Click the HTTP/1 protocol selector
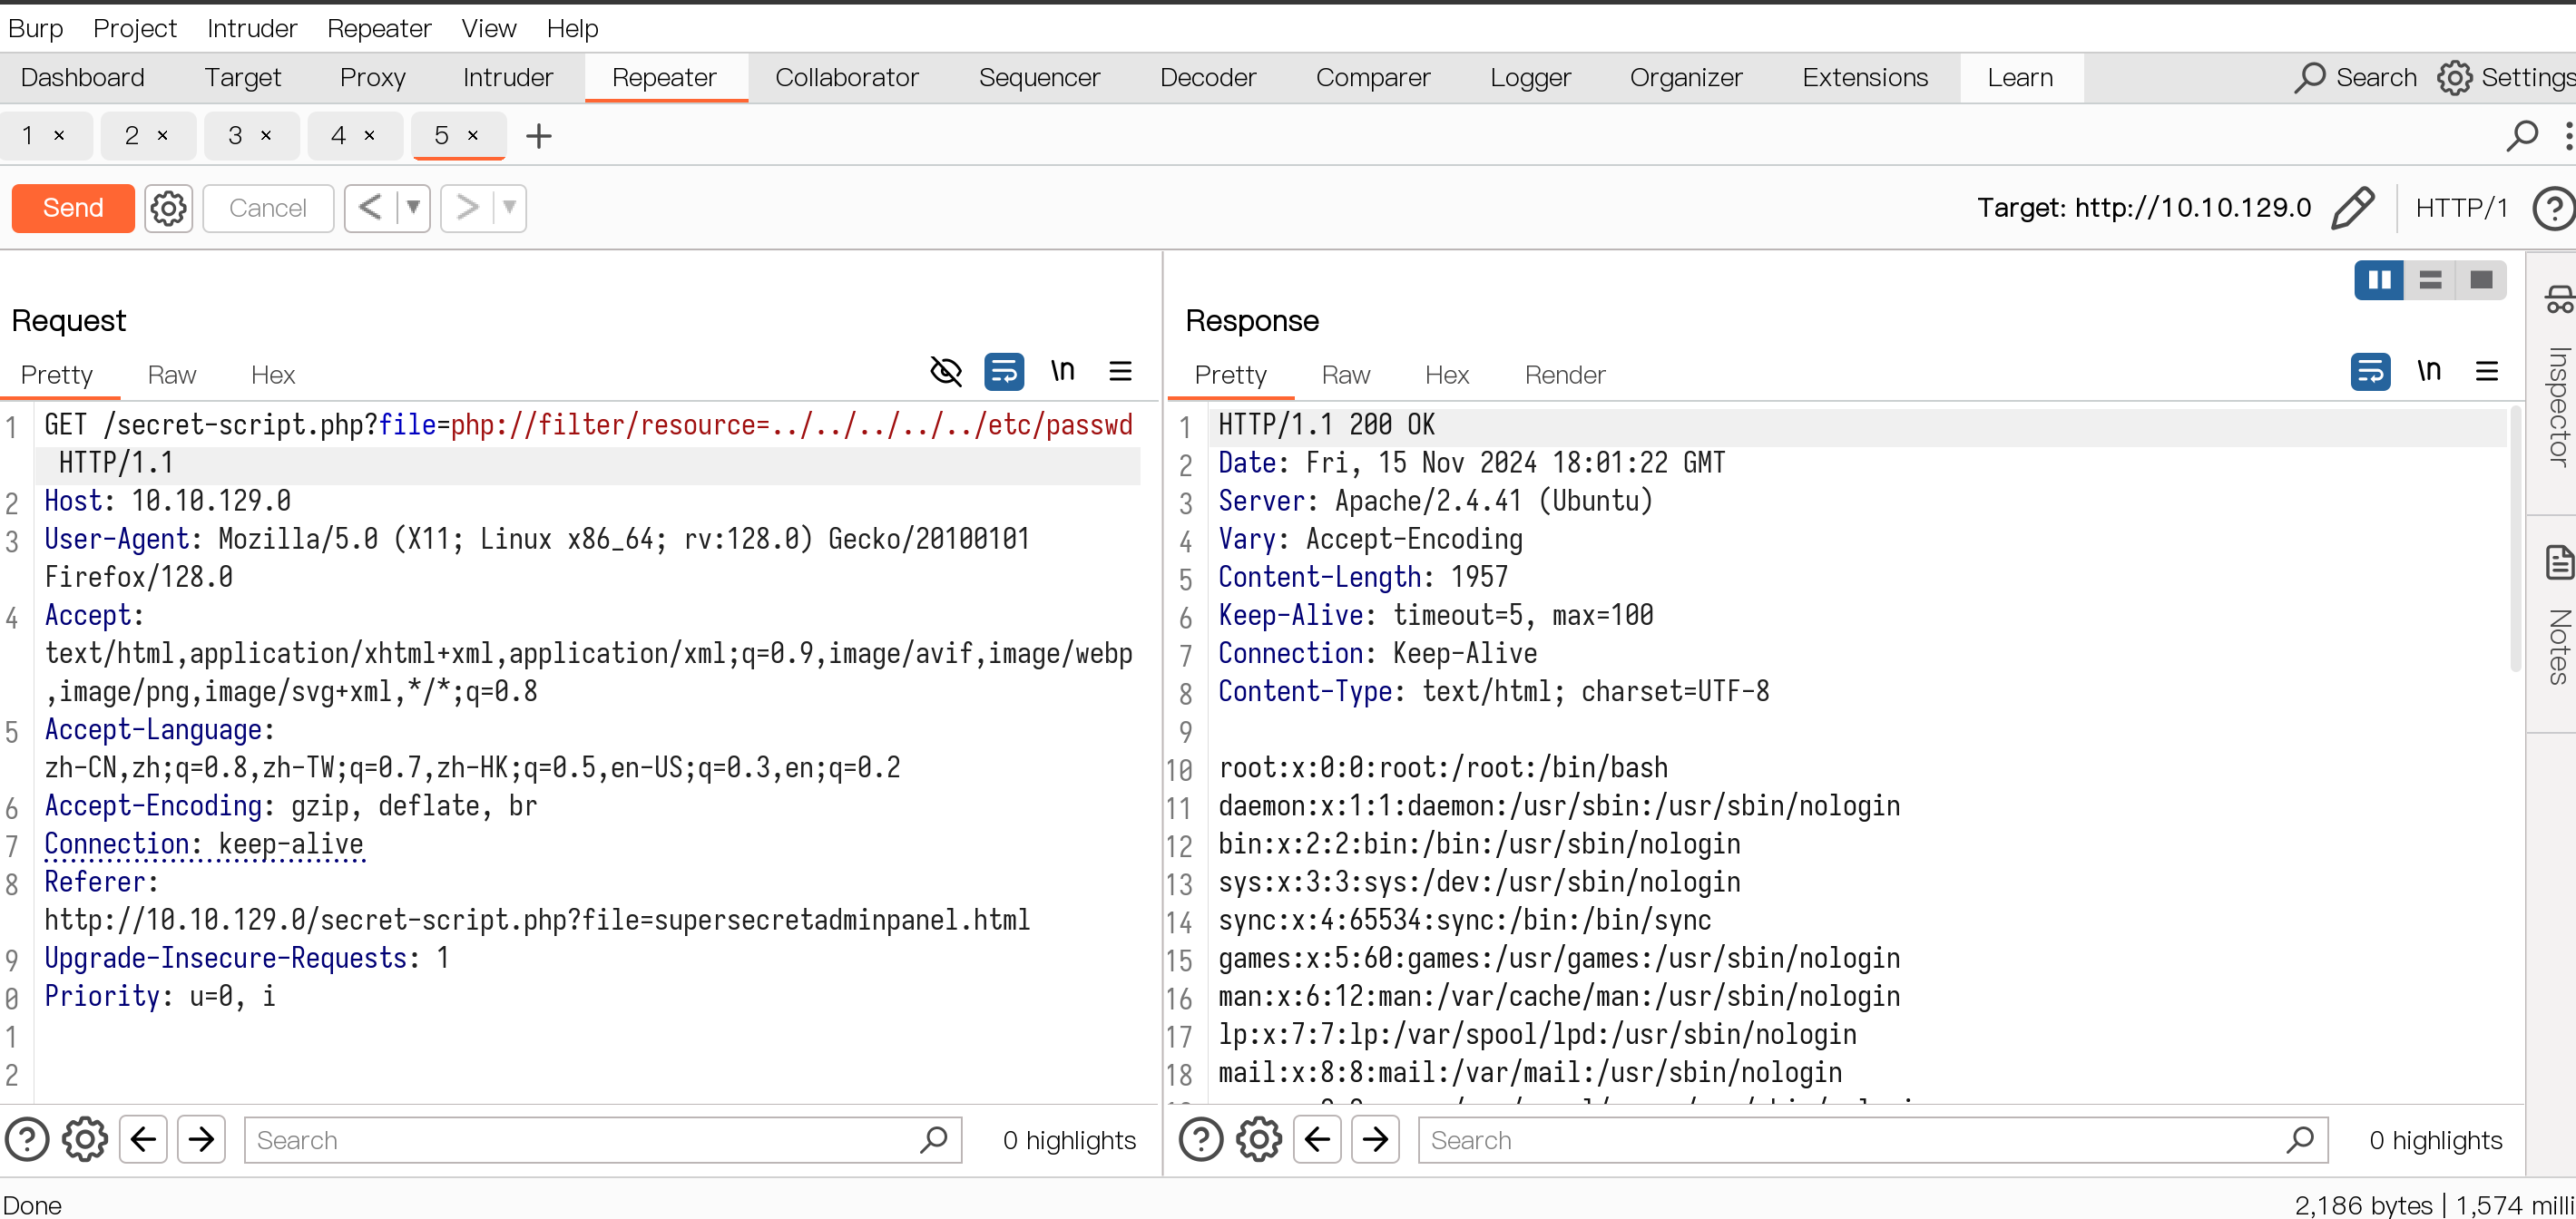 2462,208
